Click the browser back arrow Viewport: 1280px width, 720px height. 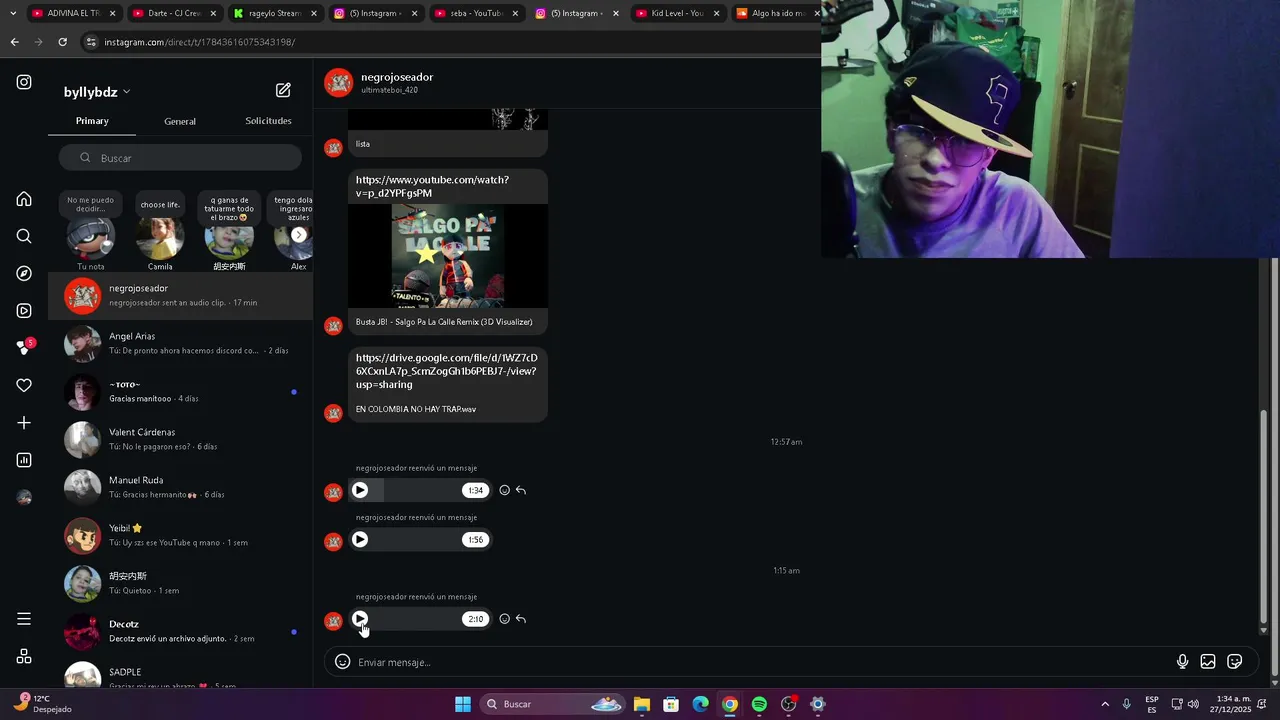tap(14, 42)
